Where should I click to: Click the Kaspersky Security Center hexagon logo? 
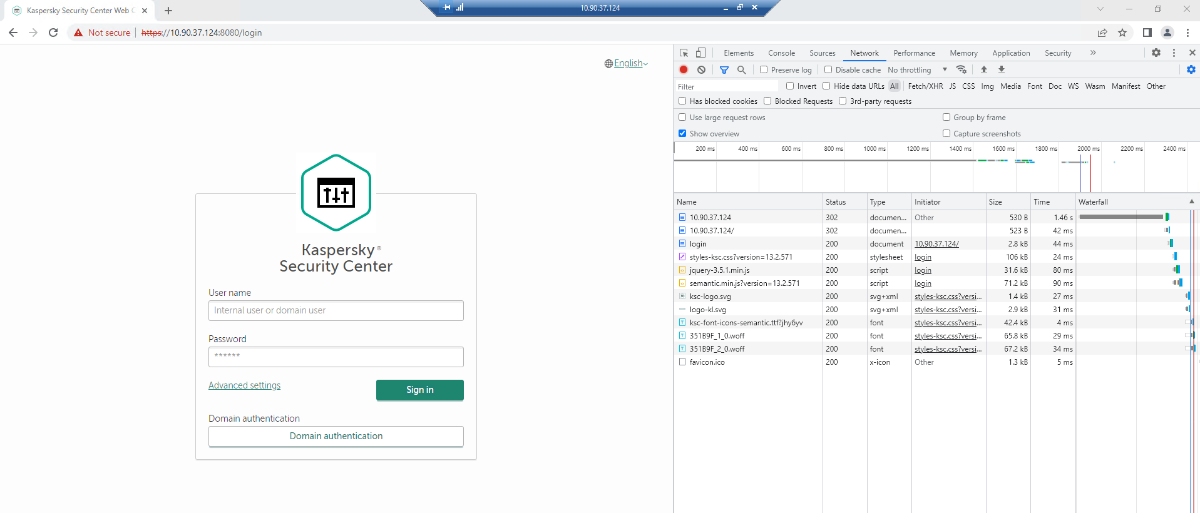click(x=336, y=193)
